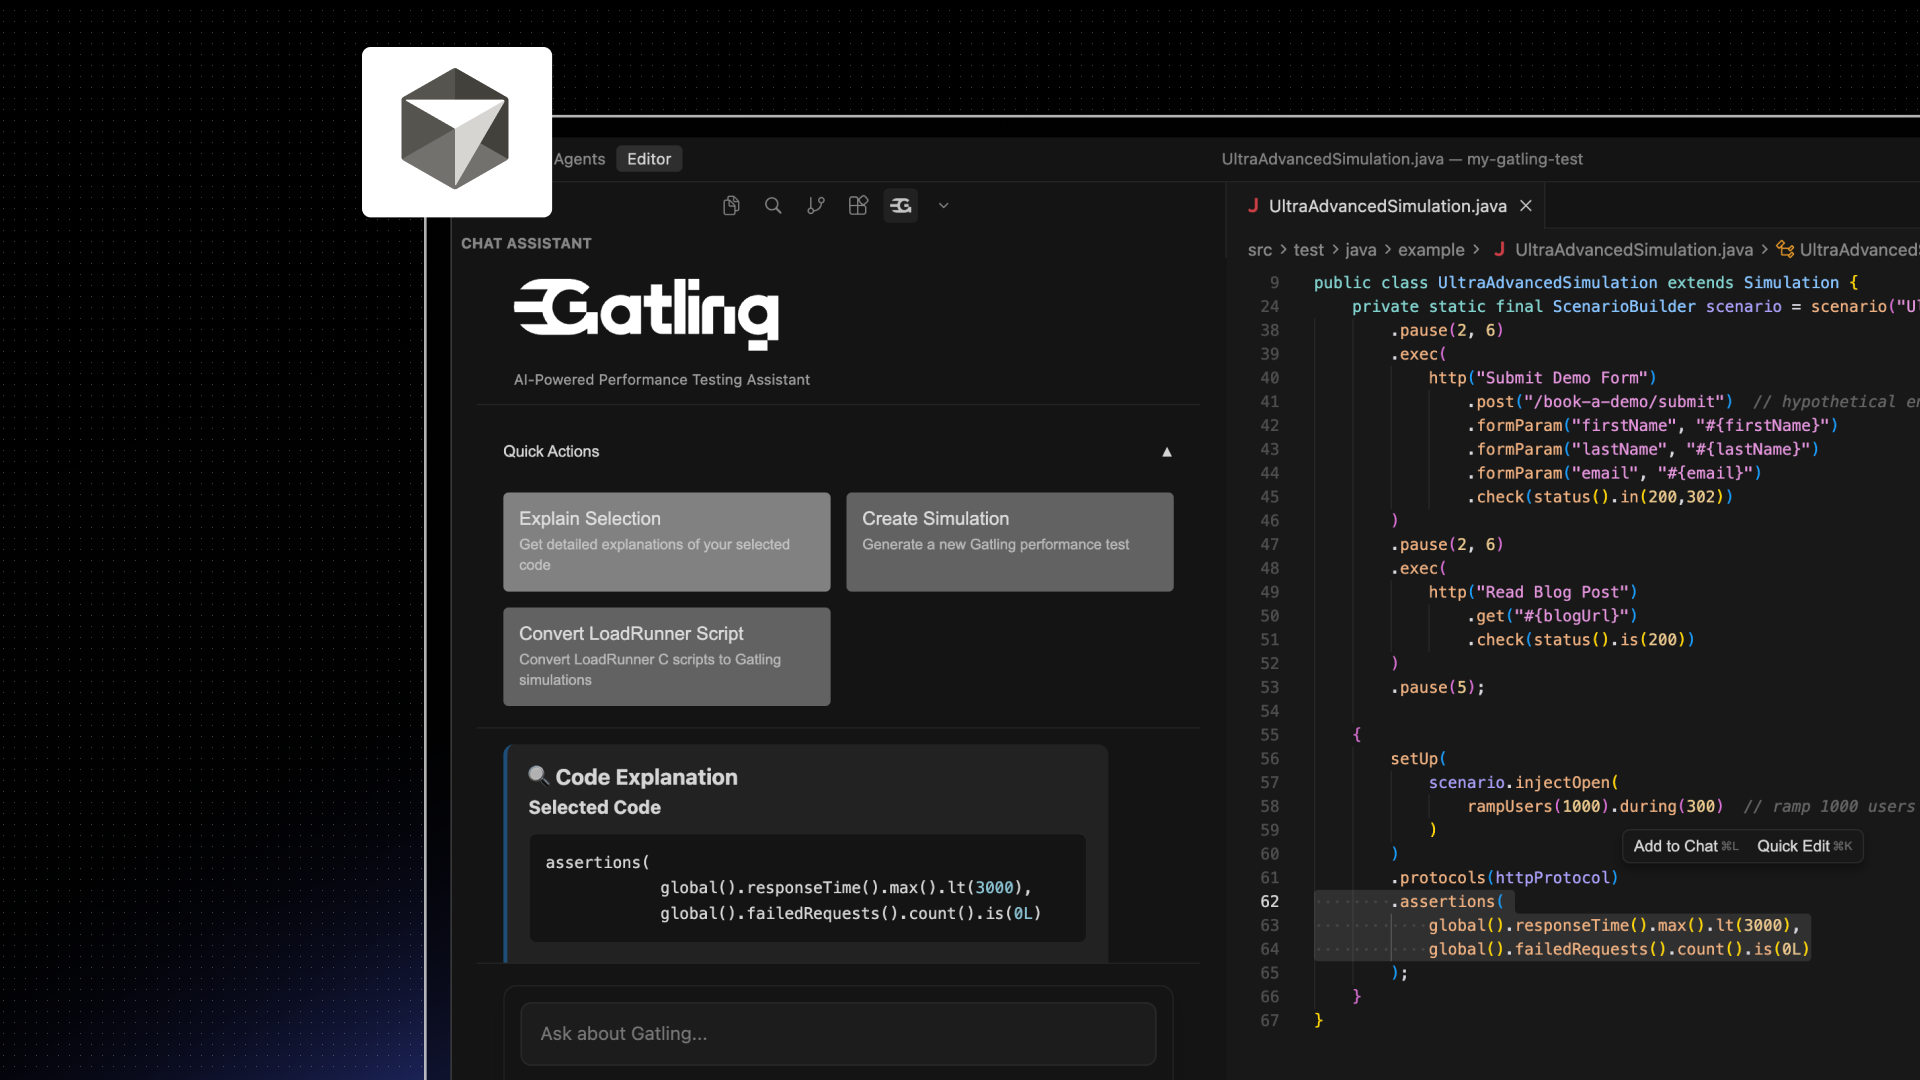Screen dimensions: 1920x1080
Task: Focus the Ask about Gatling input
Action: (838, 1034)
